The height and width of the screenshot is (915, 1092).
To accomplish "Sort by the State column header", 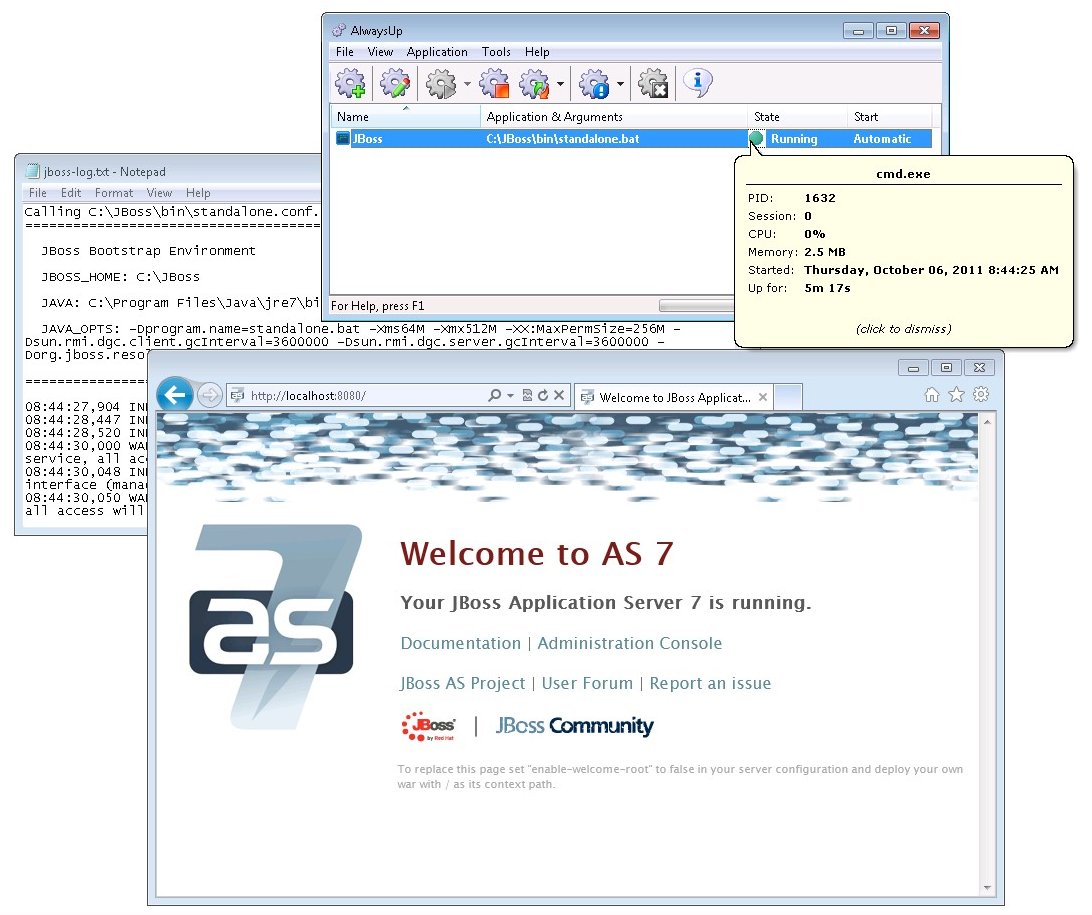I will (x=797, y=116).
